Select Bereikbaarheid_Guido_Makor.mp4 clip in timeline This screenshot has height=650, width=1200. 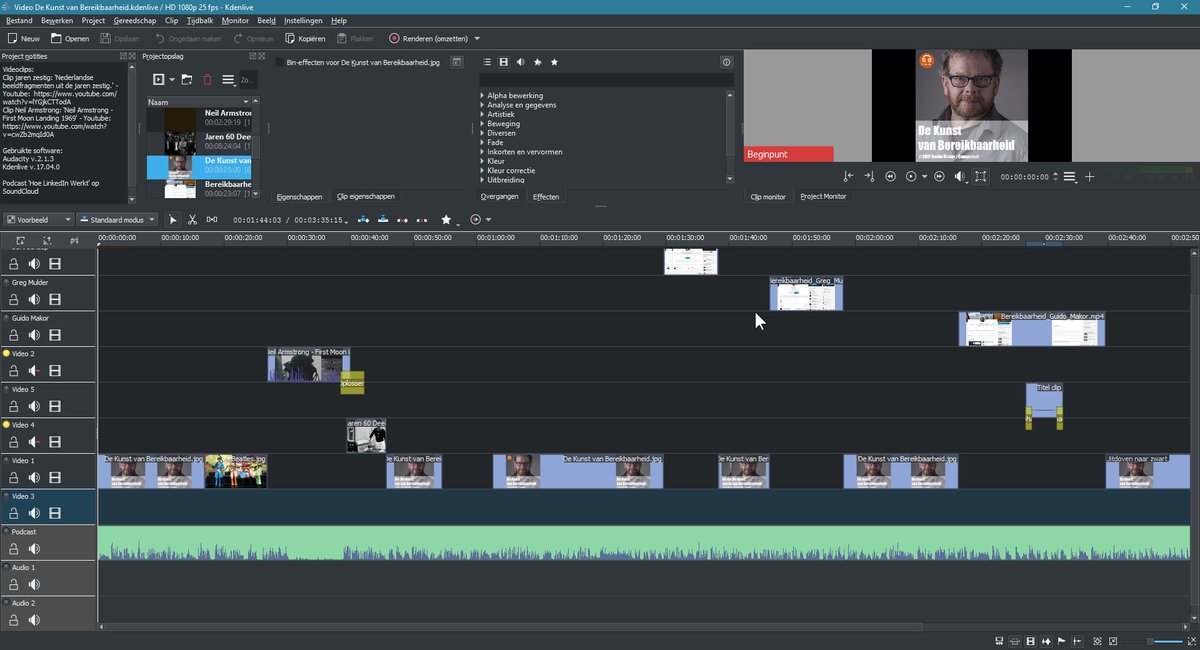[1032, 329]
